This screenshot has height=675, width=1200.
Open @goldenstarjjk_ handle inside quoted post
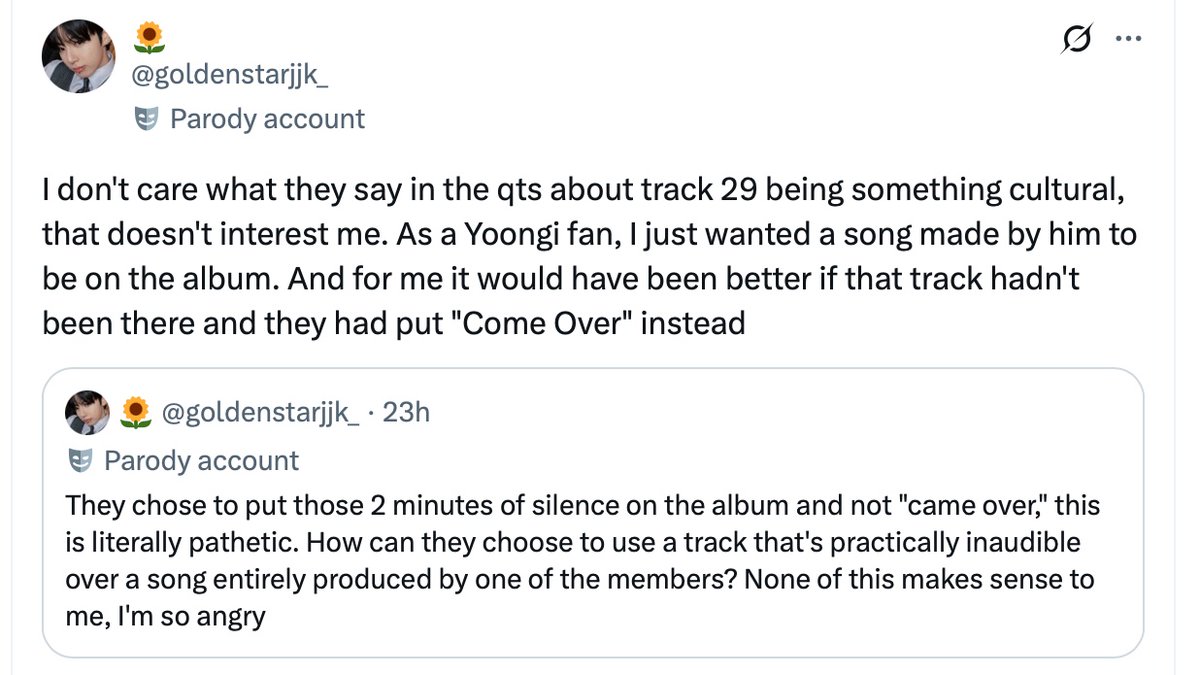260,412
